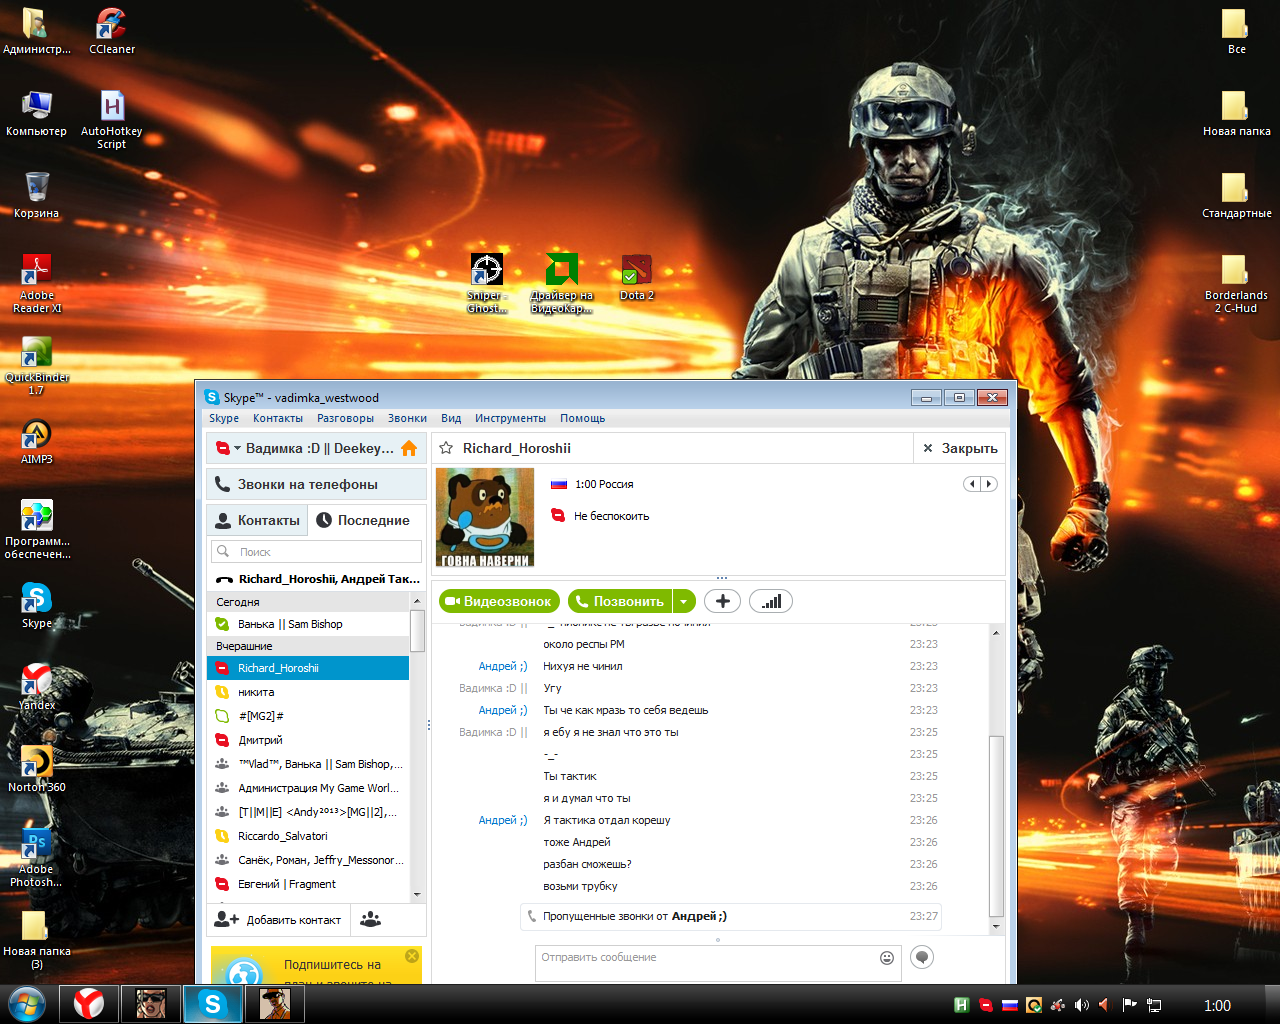Open ongoing call Richard_Horoshii, Андрей row
This screenshot has width=1280, height=1024.
pyautogui.click(x=316, y=579)
